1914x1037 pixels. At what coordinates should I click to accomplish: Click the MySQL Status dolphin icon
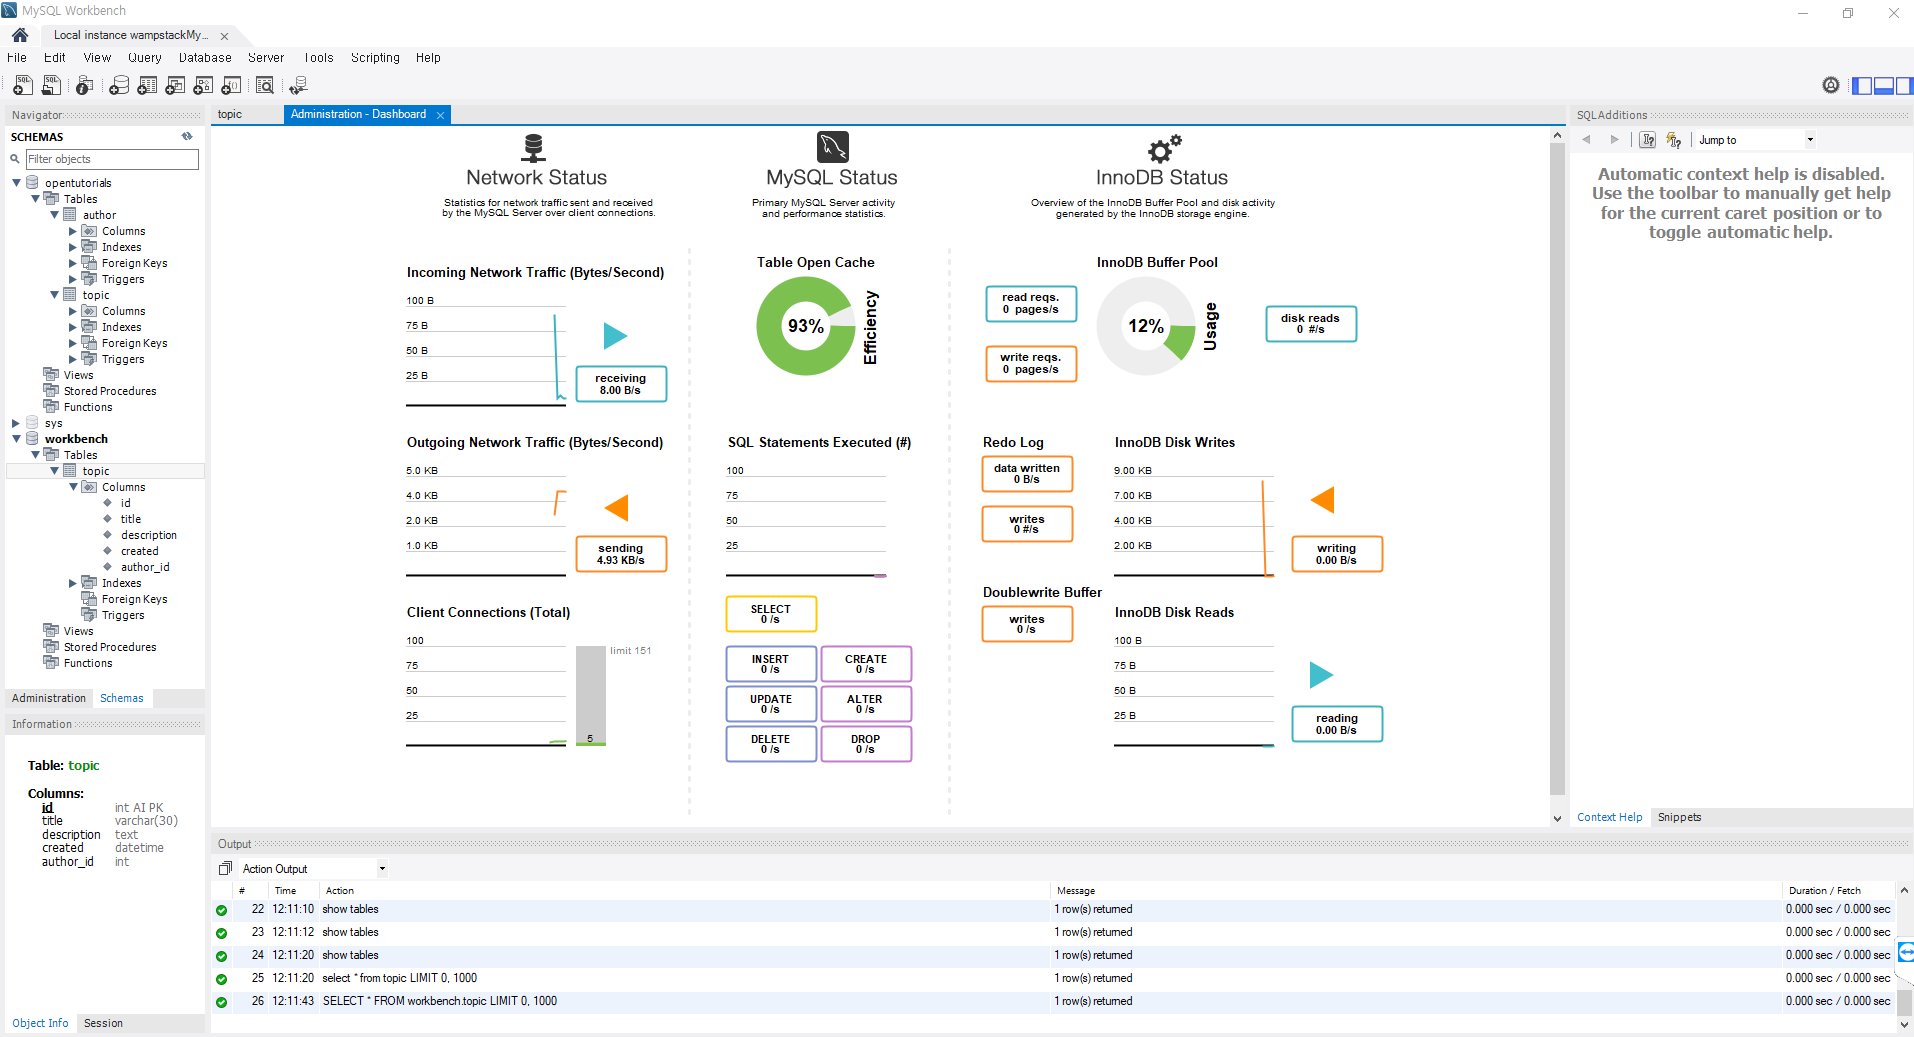832,147
